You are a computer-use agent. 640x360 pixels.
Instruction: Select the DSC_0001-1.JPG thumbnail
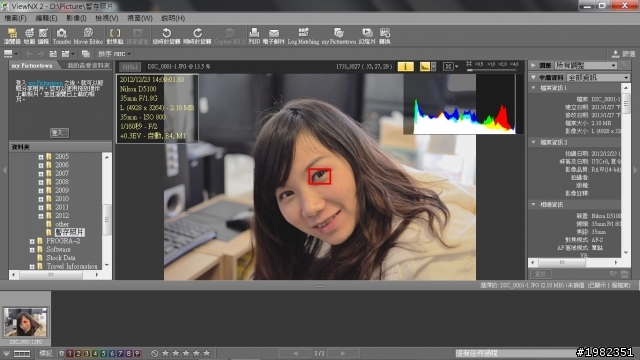25,322
